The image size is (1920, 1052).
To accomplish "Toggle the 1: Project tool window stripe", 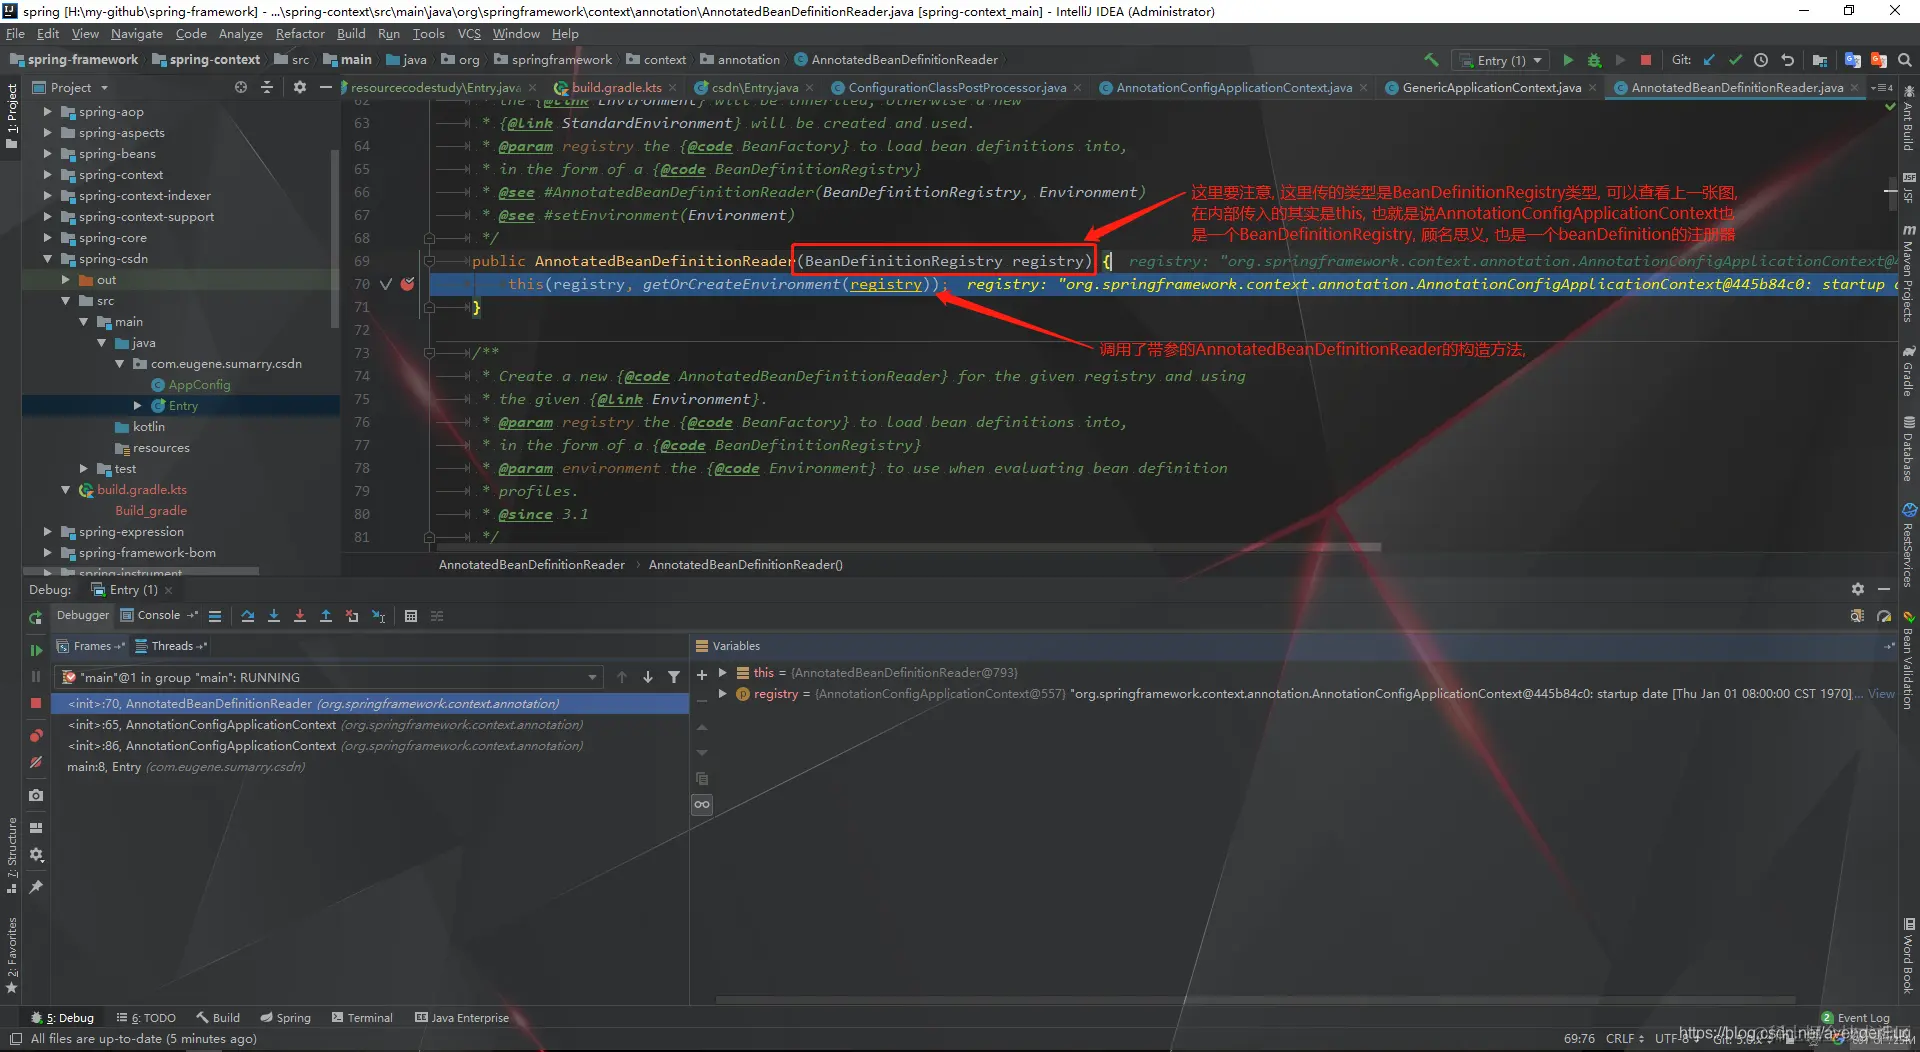I will click(11, 115).
